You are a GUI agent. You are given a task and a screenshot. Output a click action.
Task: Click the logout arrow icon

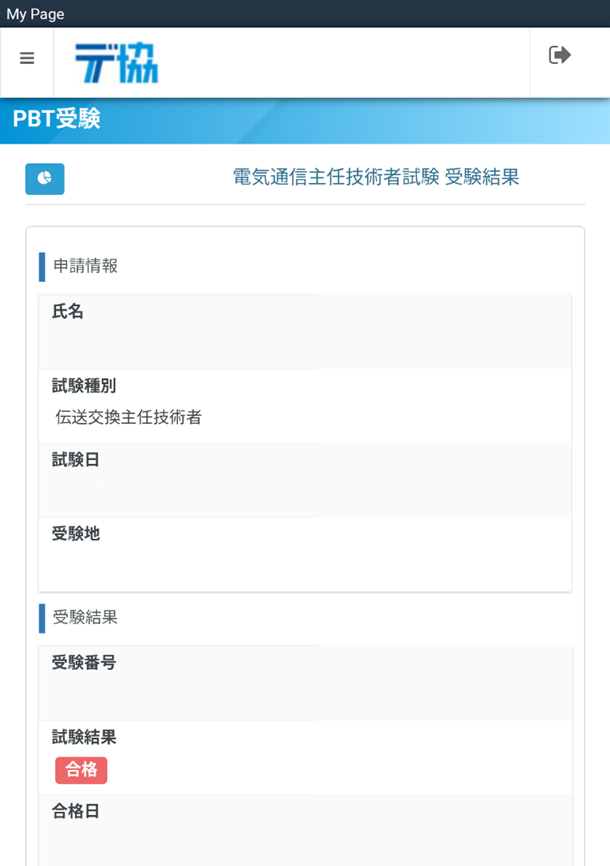point(560,56)
